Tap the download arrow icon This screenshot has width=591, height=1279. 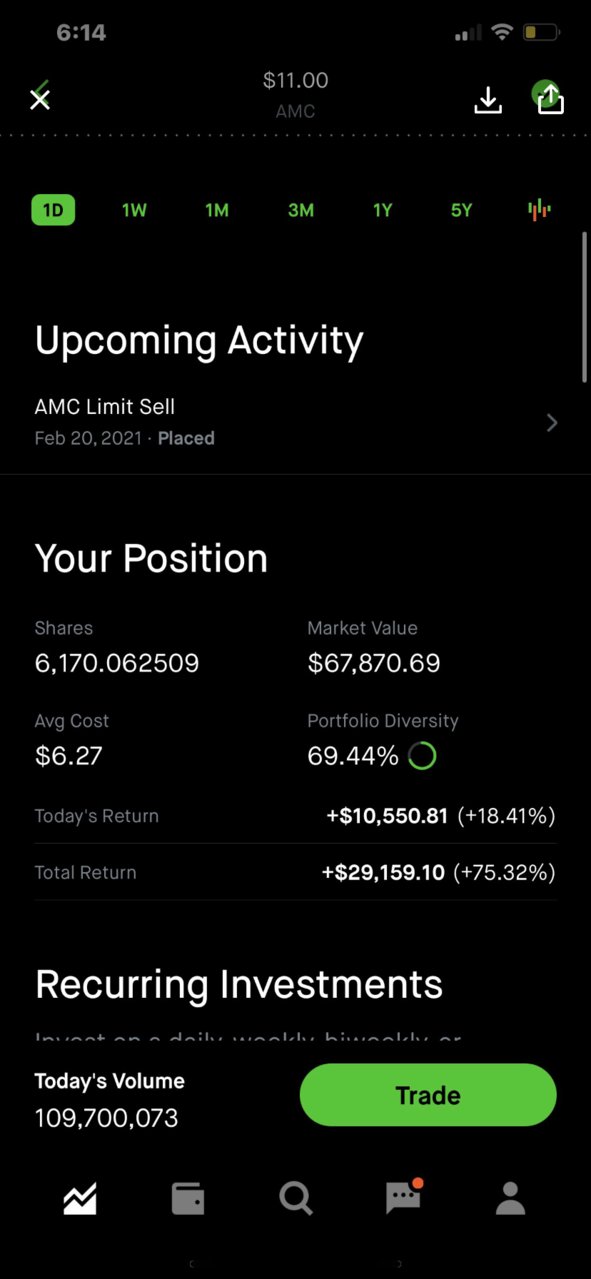point(488,99)
